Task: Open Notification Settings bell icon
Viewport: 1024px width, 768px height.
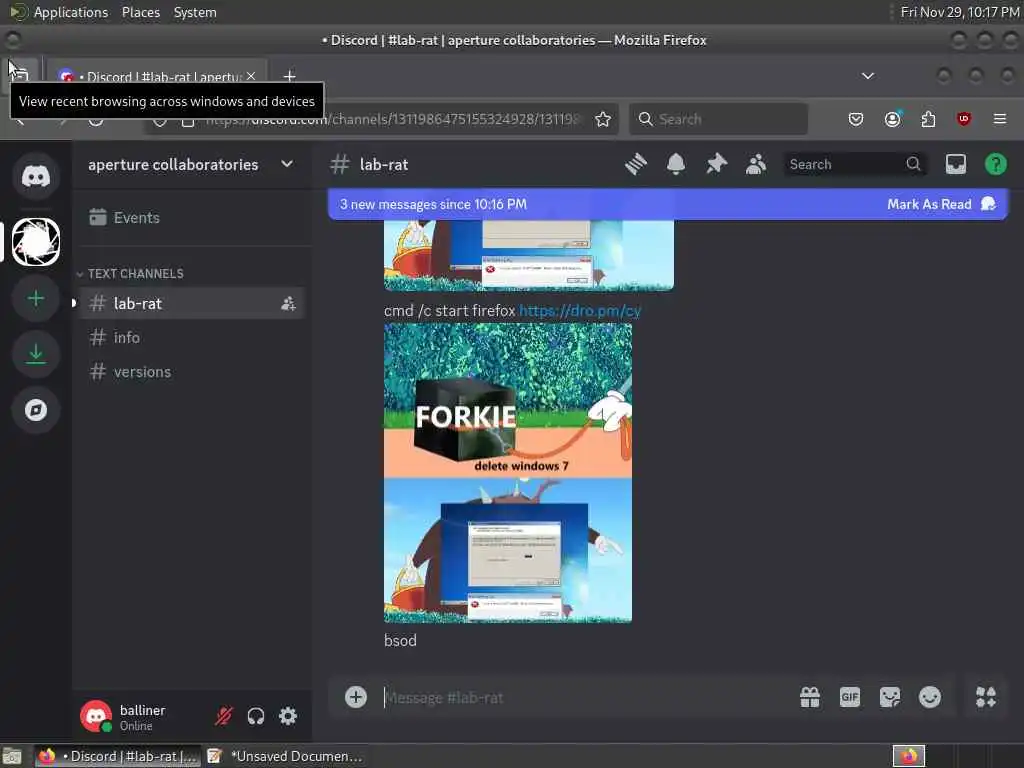Action: 676,164
